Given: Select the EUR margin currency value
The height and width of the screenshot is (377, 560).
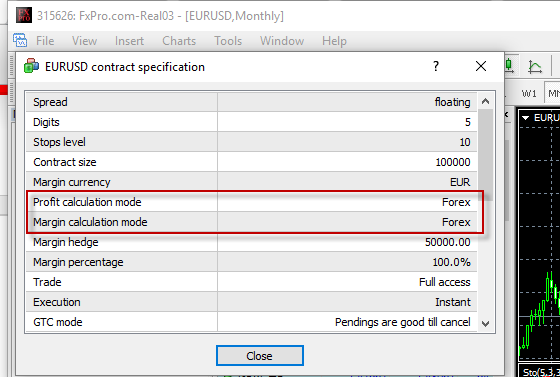Looking at the screenshot, I should pyautogui.click(x=460, y=182).
